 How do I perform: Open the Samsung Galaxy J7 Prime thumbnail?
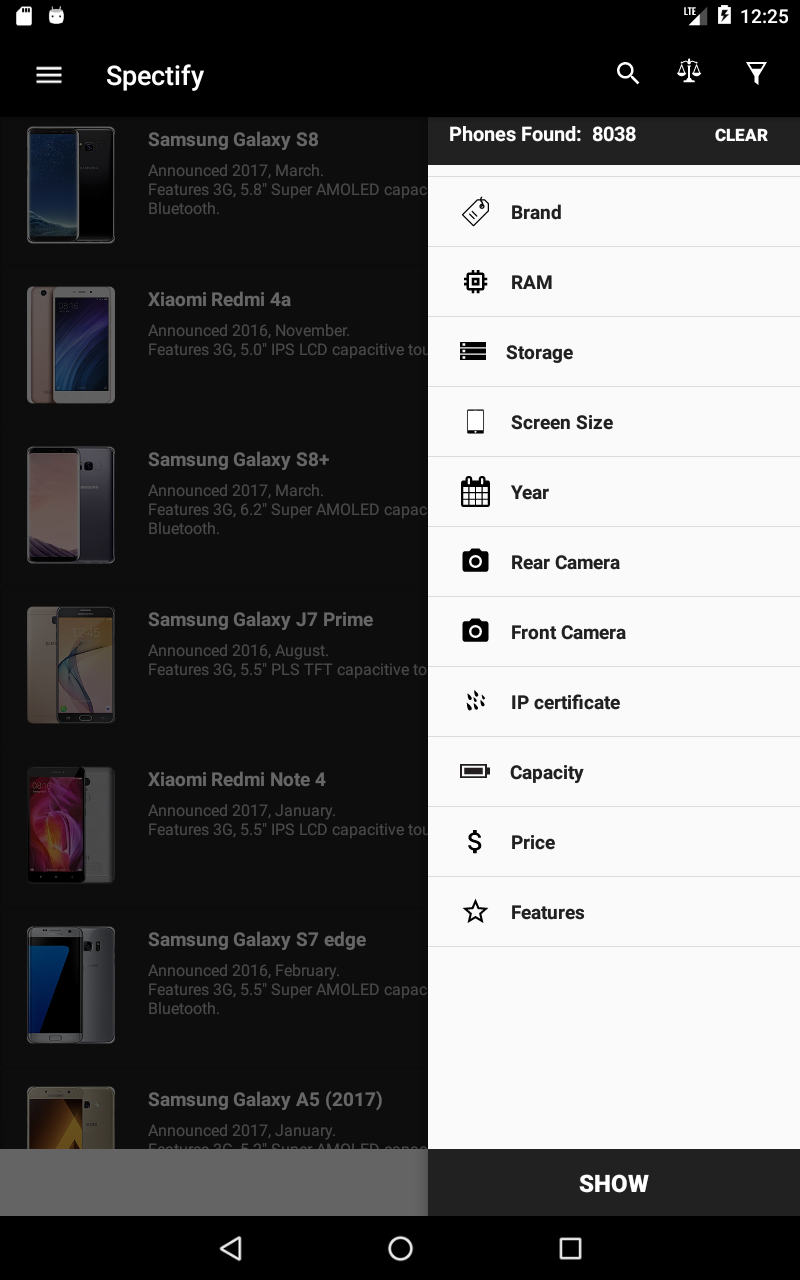point(71,665)
